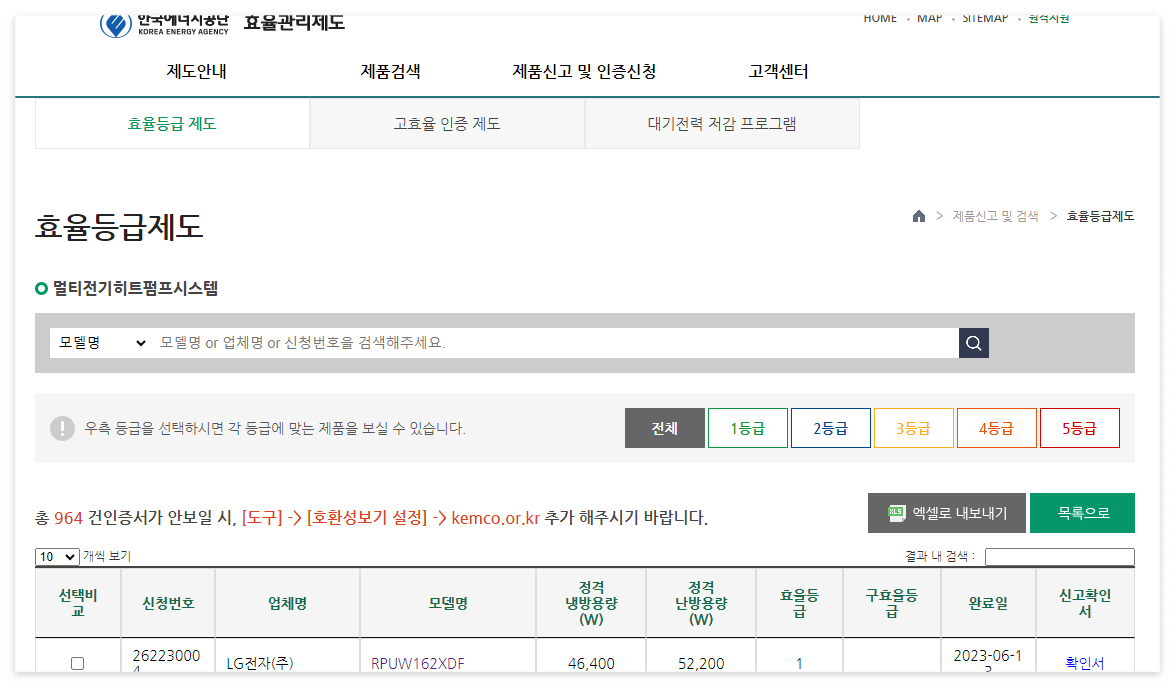Viewport: 1175px width, 687px height.
Task: Click the exclamation info icon in the notice bar
Action: [62, 427]
